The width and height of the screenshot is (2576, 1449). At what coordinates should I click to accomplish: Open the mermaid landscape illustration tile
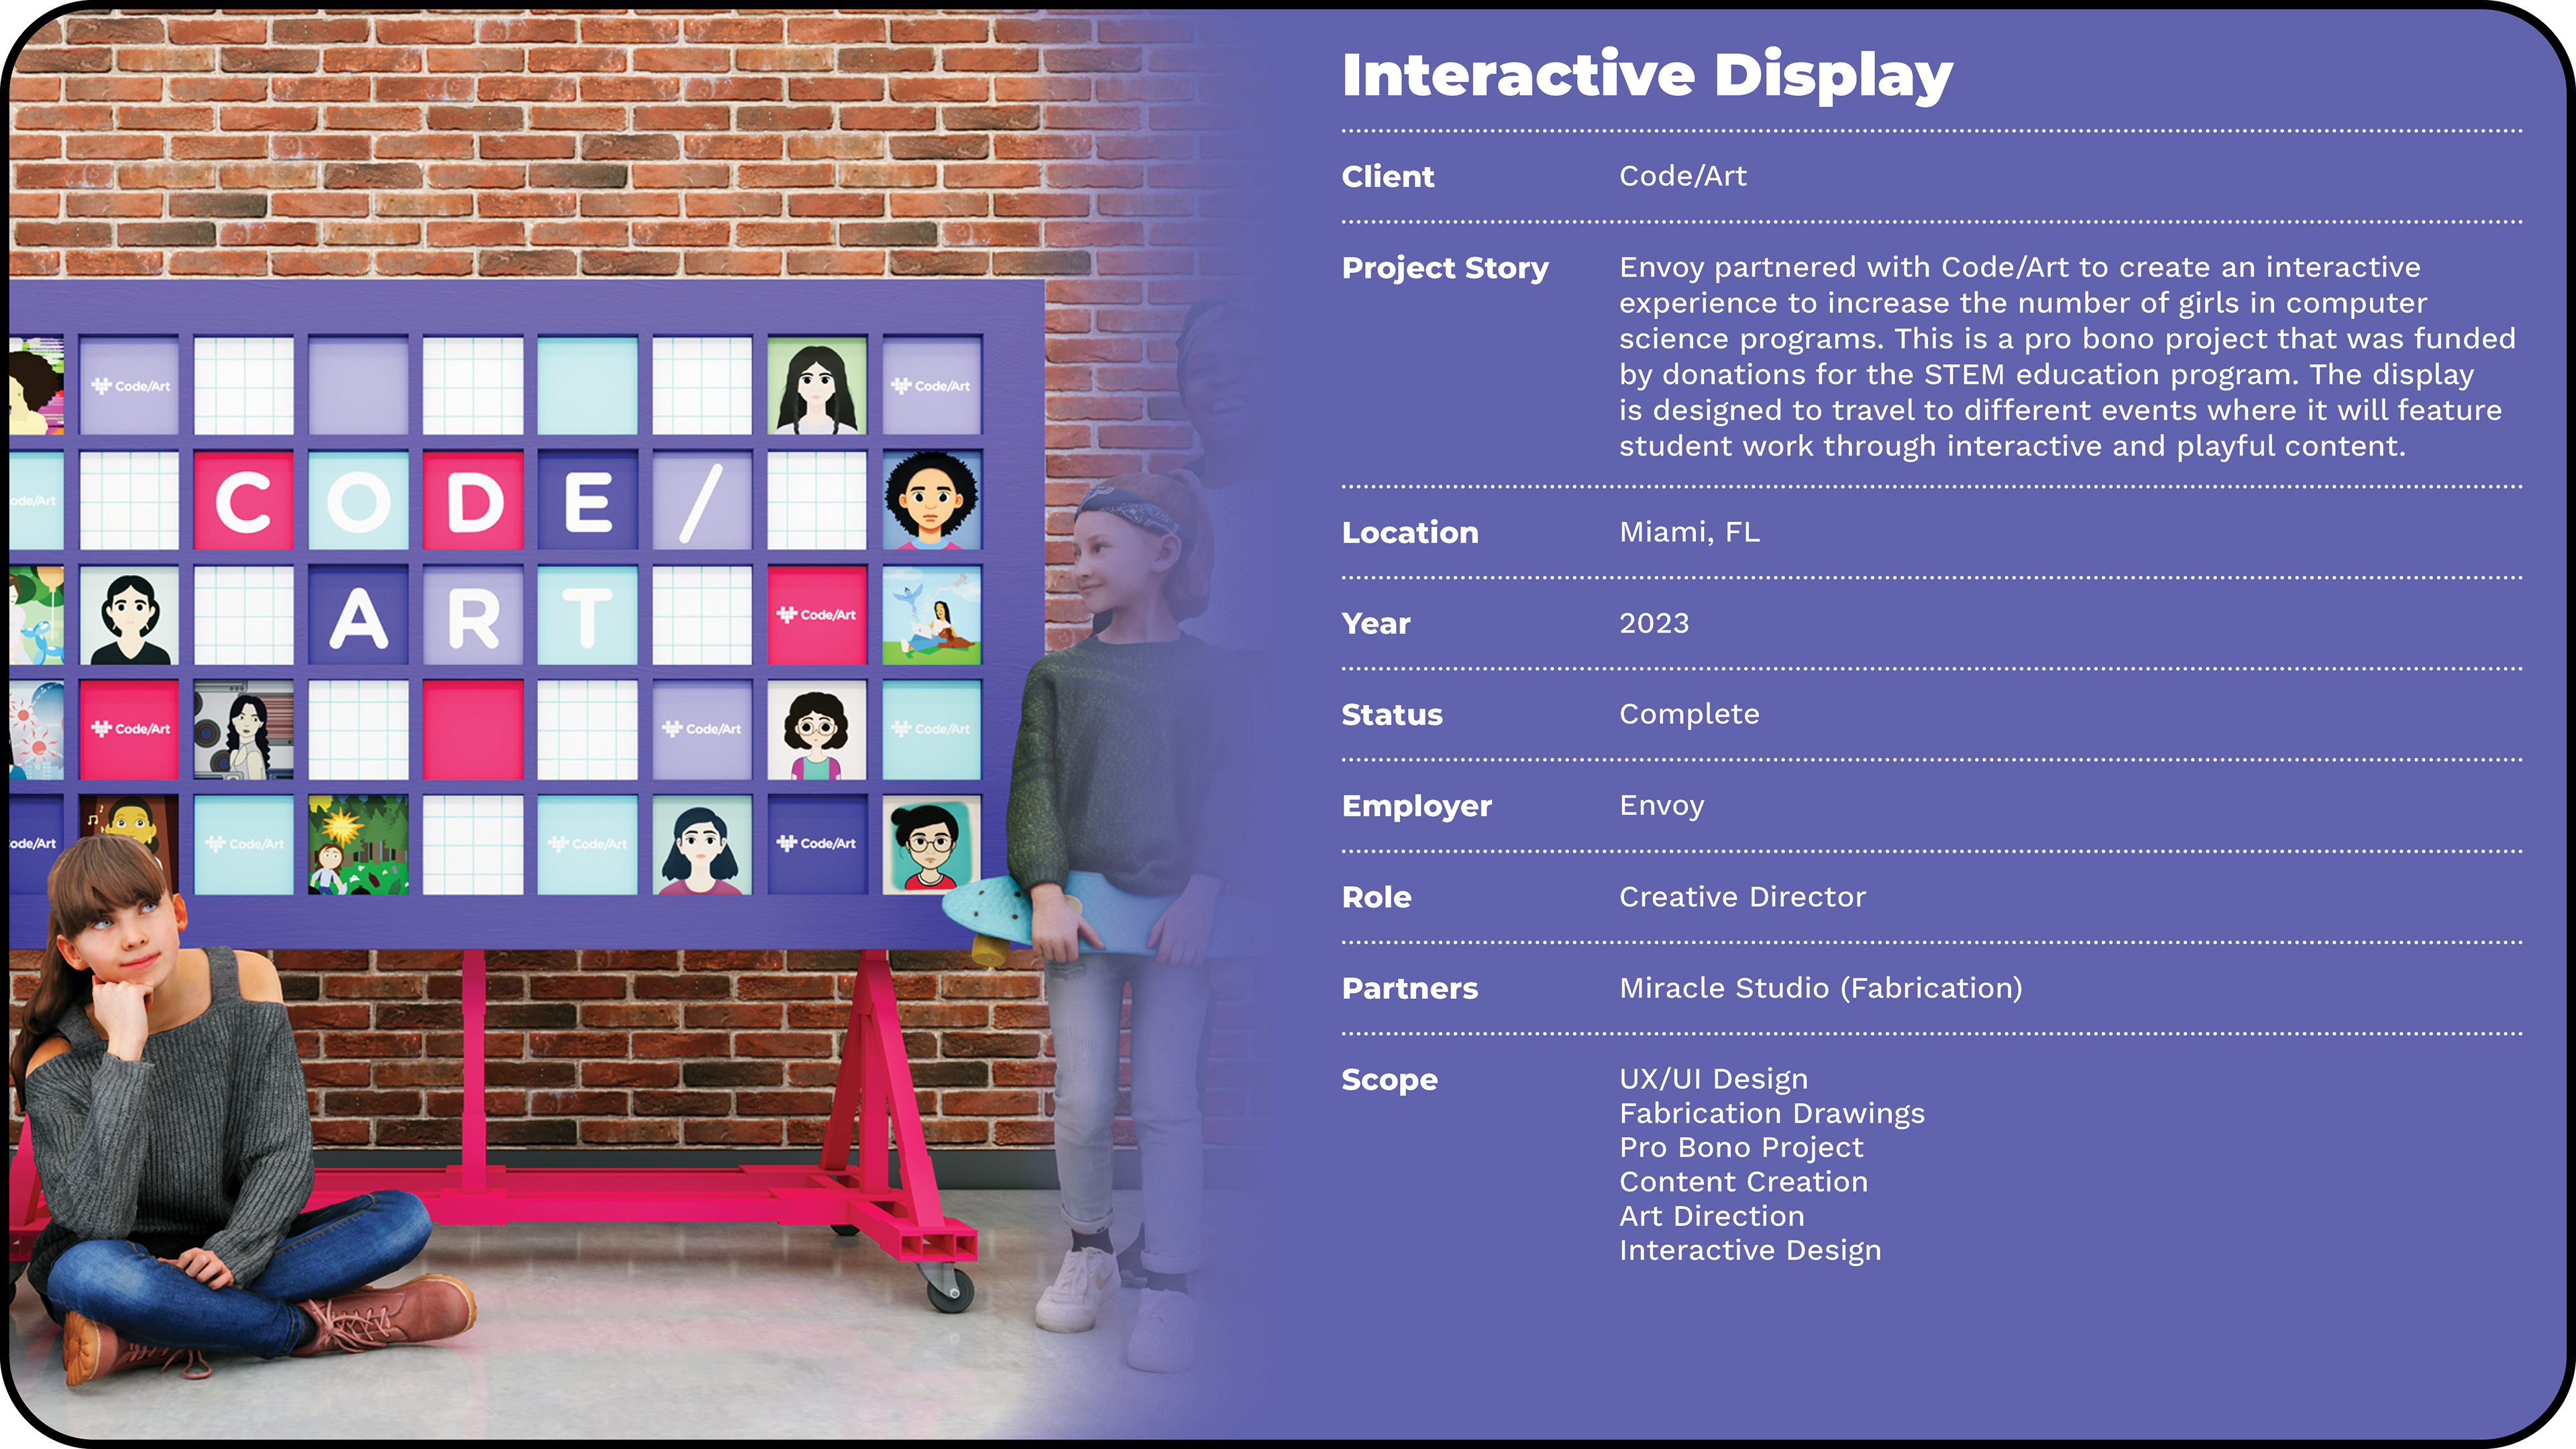(x=931, y=615)
